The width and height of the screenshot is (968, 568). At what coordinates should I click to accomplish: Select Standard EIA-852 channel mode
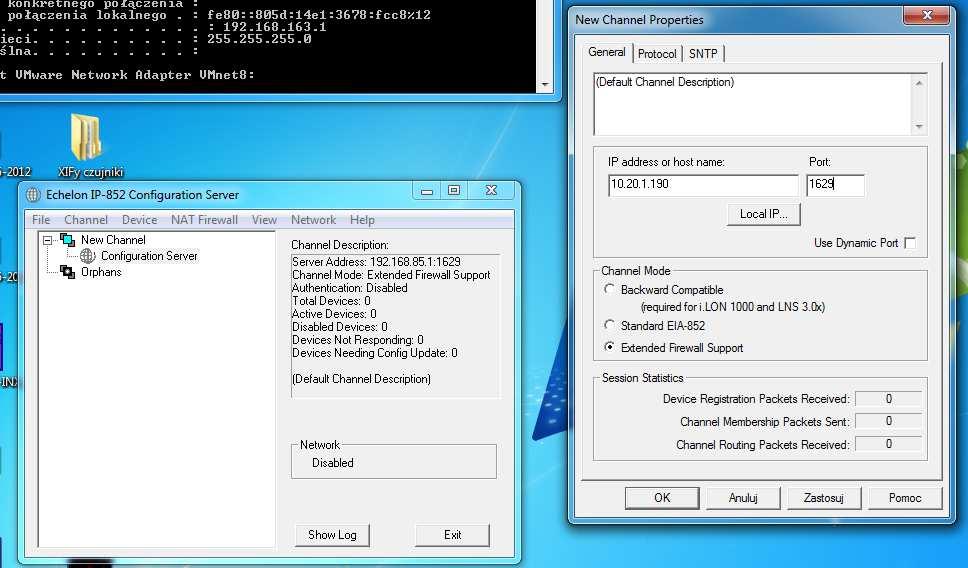[x=609, y=325]
